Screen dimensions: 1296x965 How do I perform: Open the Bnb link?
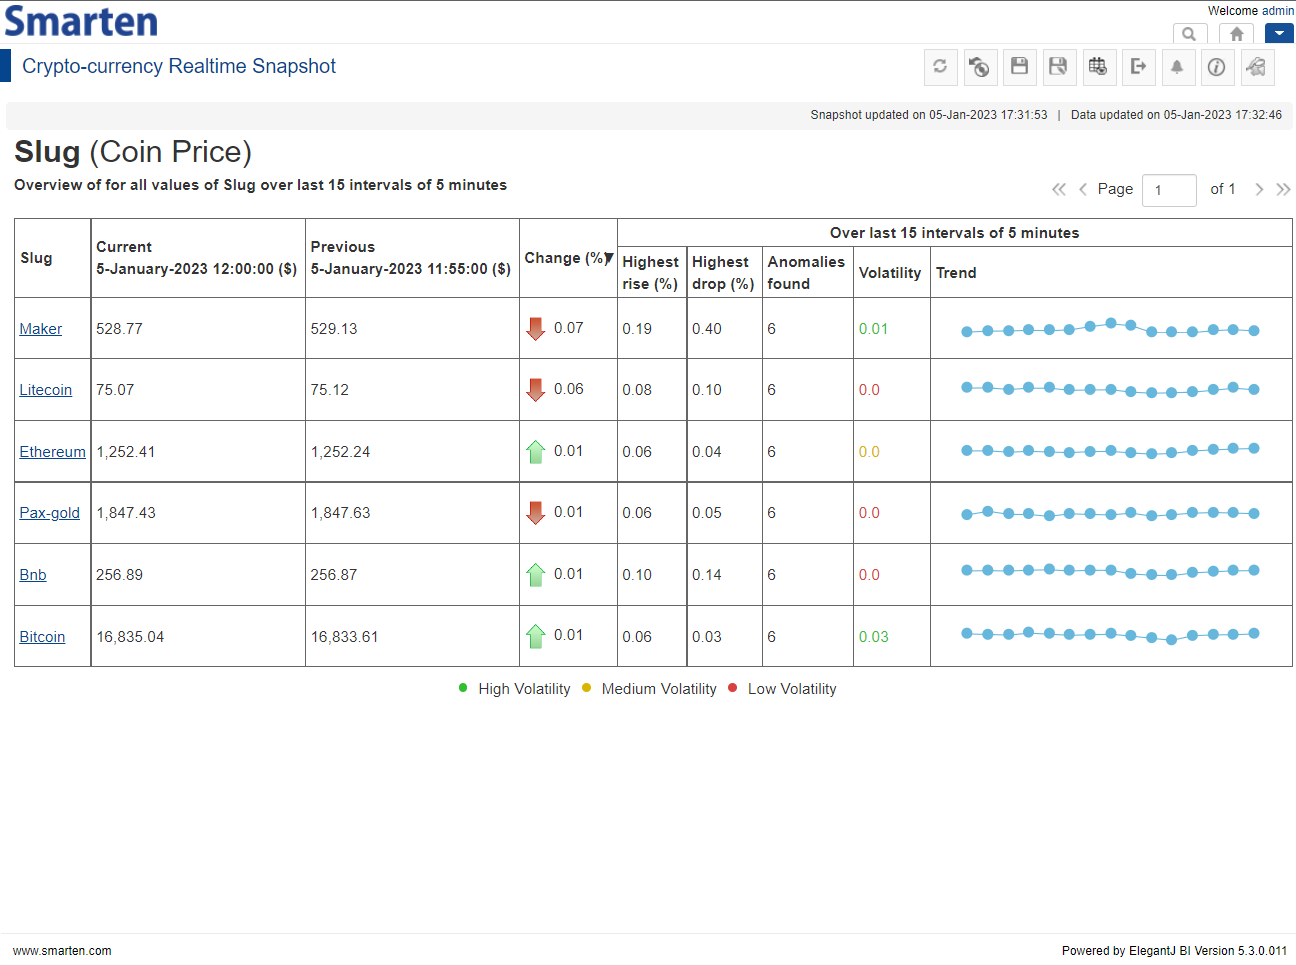33,575
